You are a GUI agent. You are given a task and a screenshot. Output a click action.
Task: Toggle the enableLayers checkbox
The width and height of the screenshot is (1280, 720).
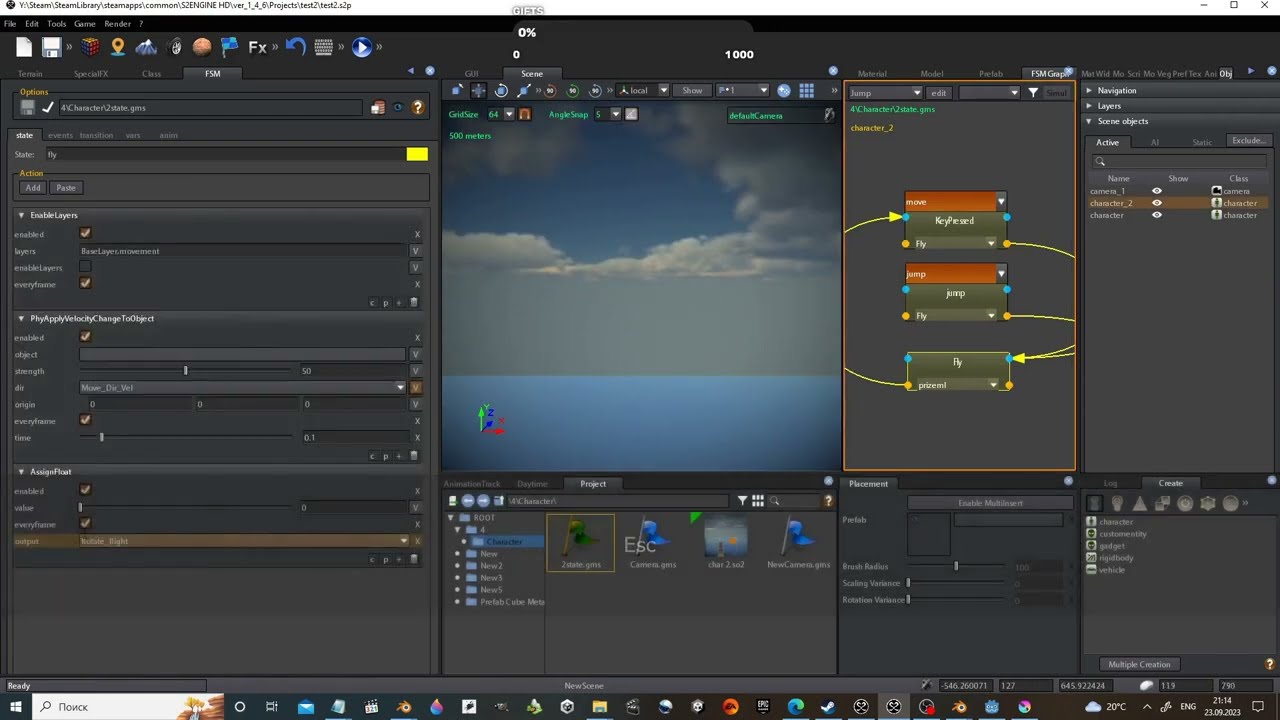point(85,267)
